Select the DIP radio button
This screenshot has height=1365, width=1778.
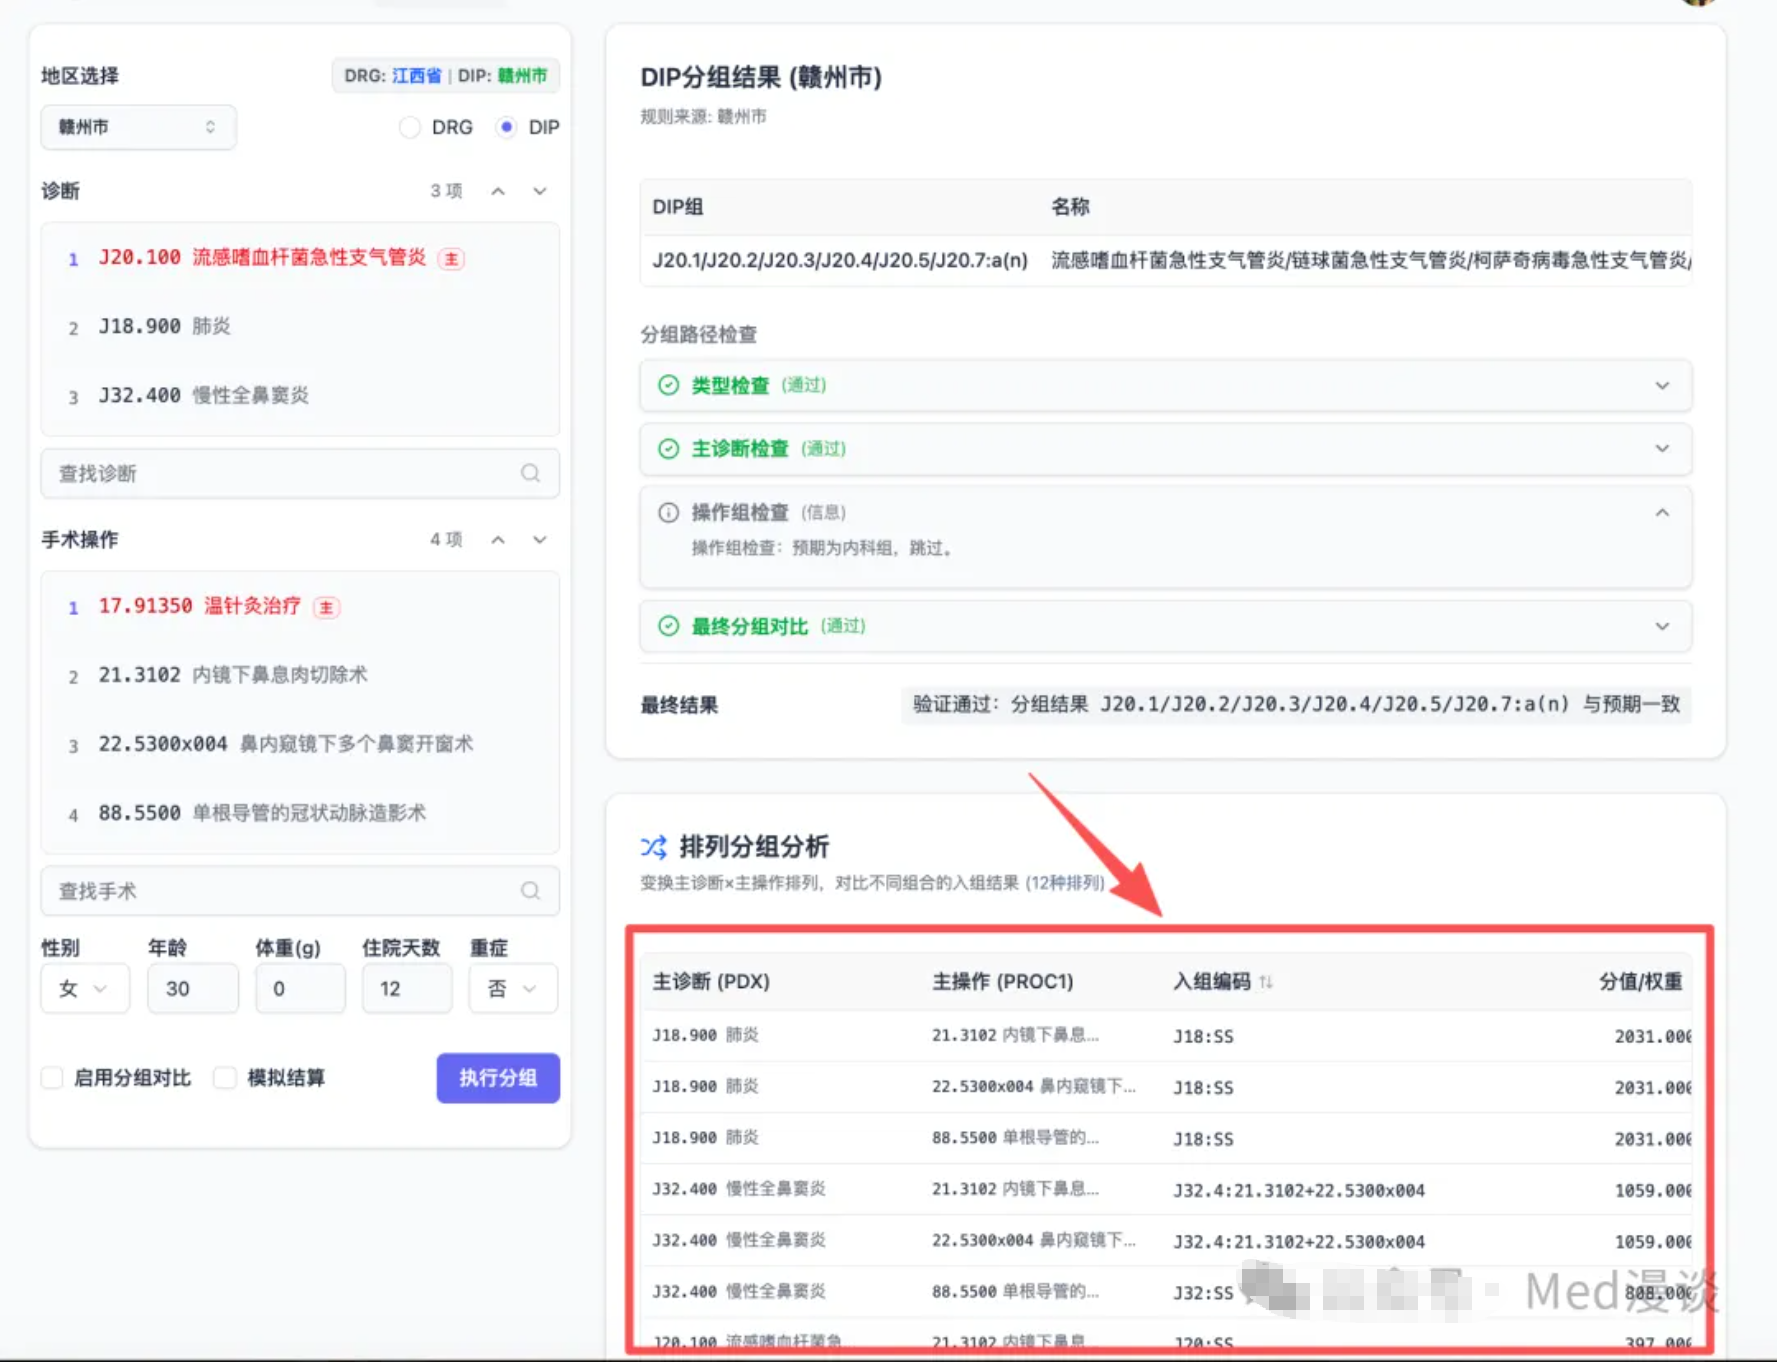[507, 127]
